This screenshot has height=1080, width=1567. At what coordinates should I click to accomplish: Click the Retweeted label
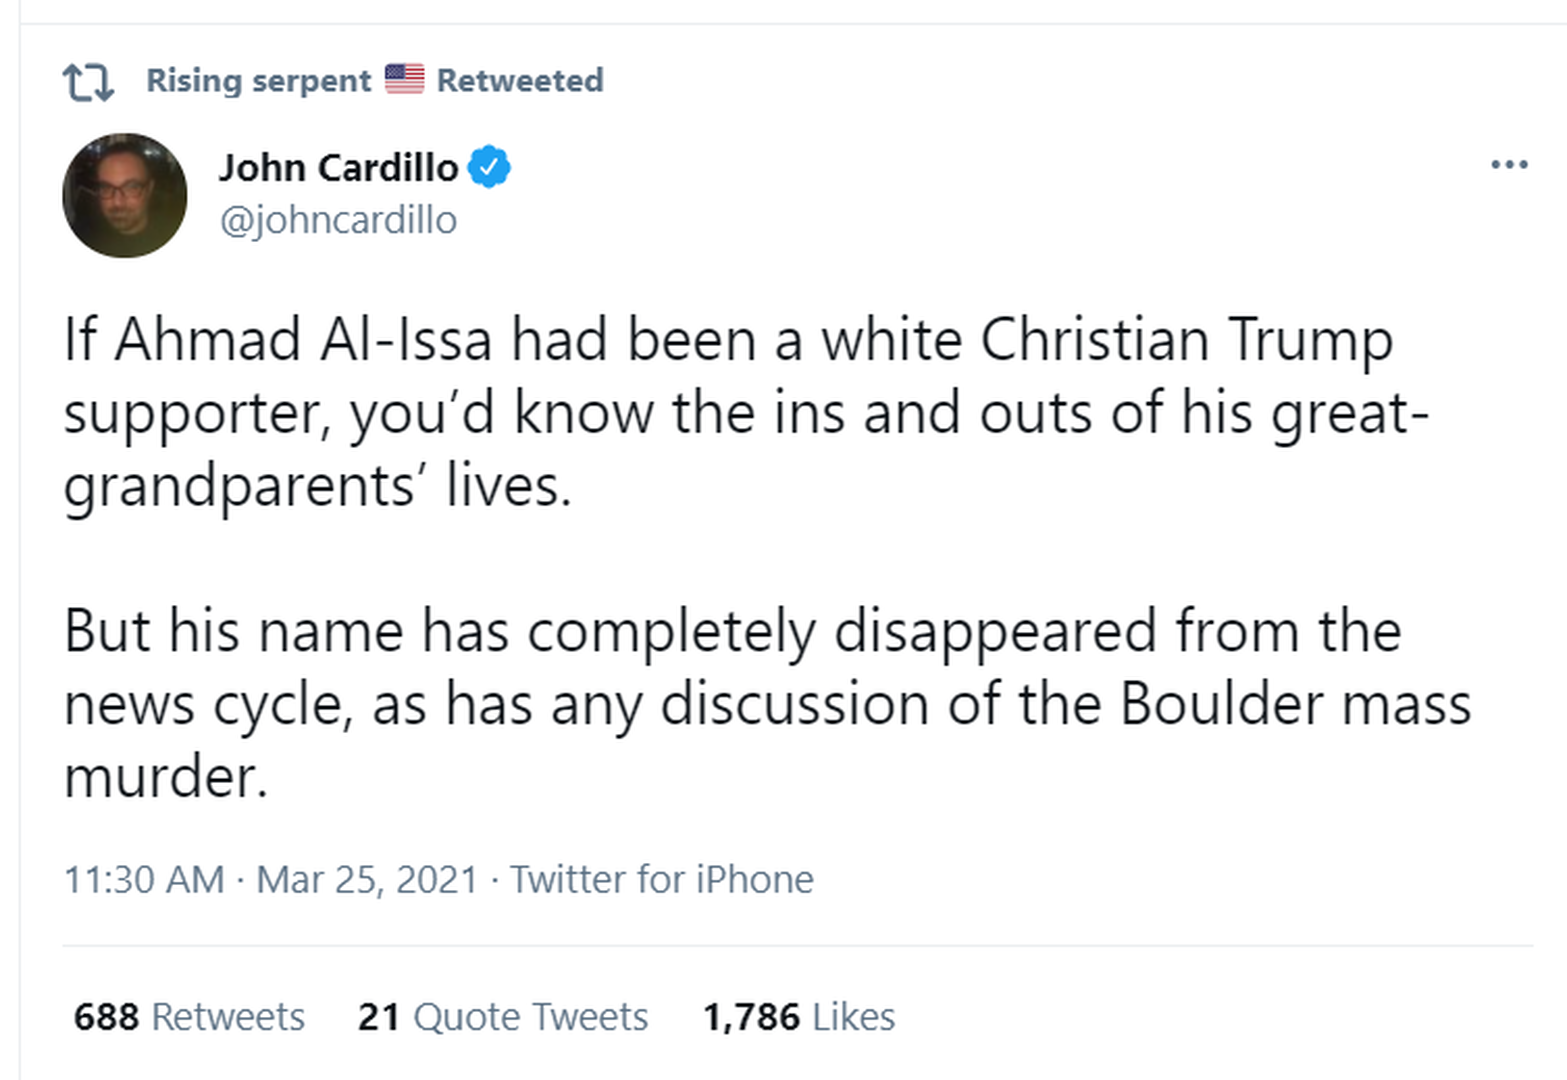click(520, 80)
